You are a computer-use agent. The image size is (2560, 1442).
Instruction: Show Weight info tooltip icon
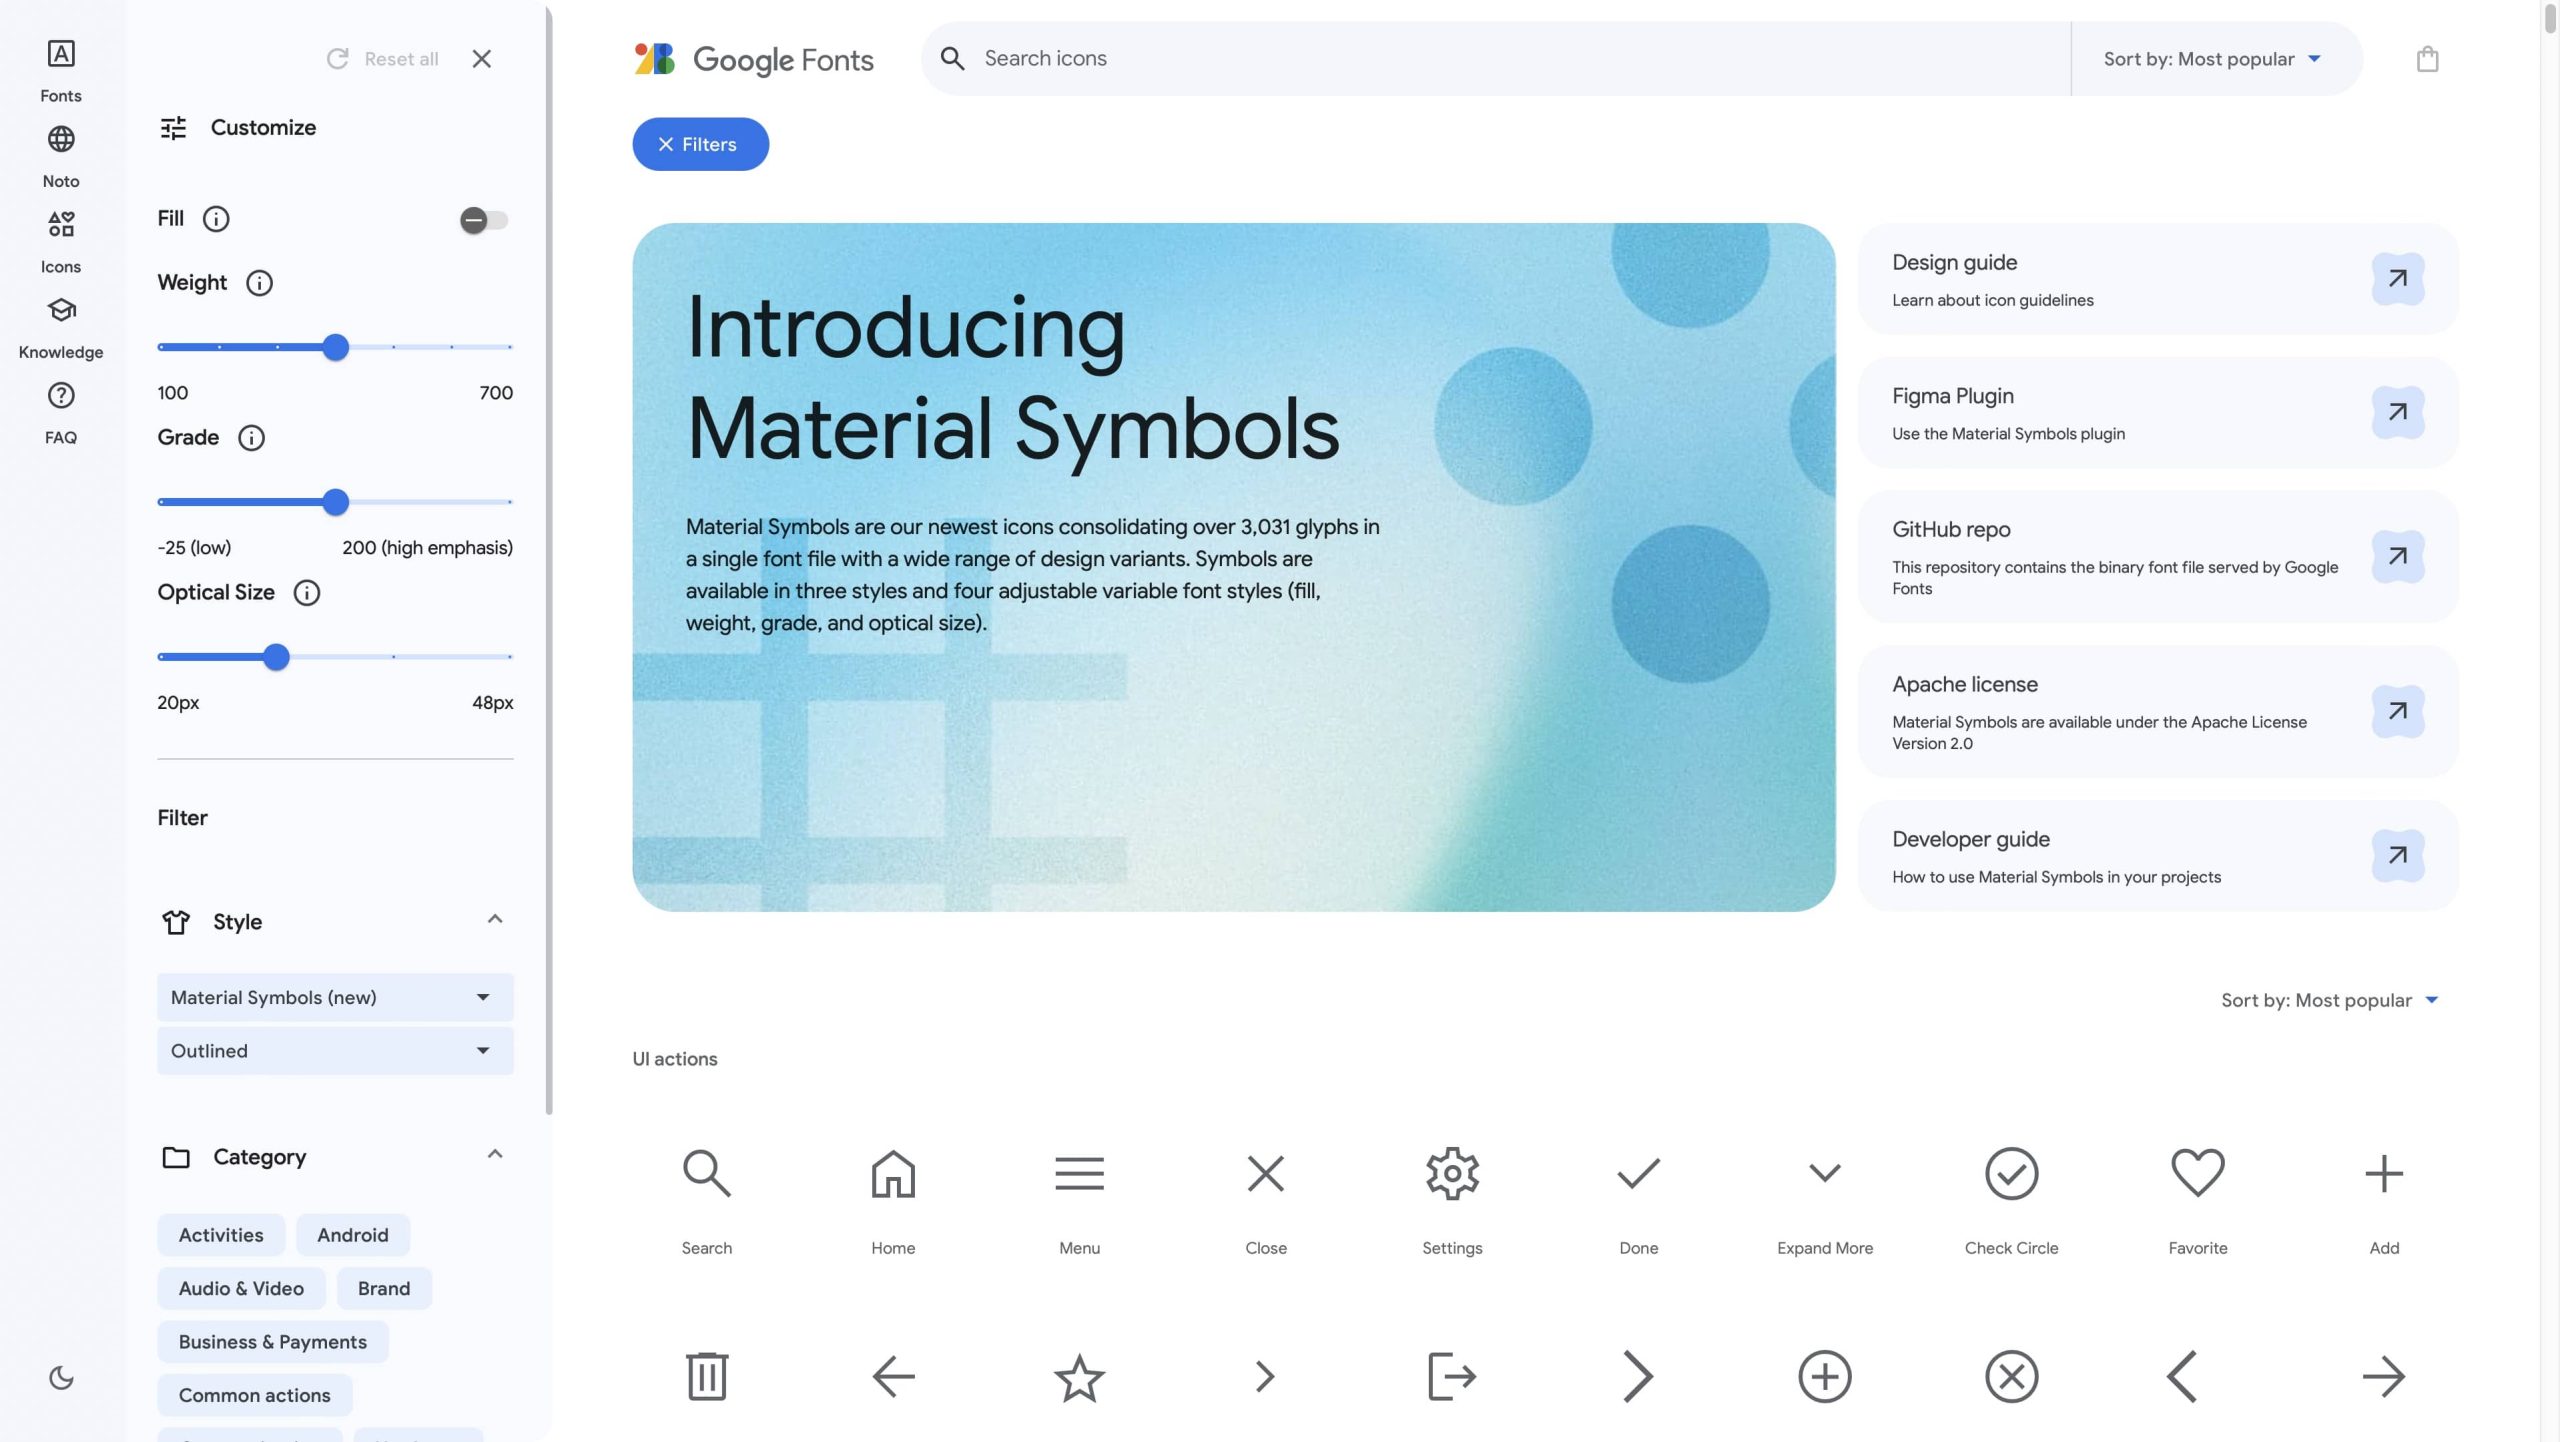click(259, 283)
